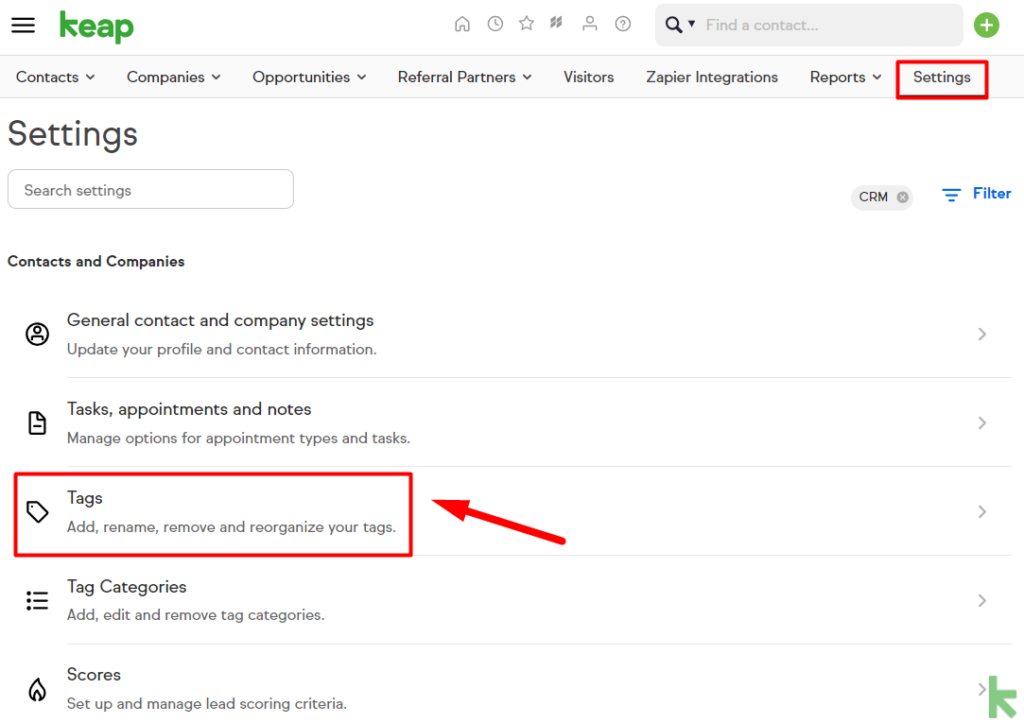Open the hamburger main menu
This screenshot has height=723, width=1024.
(x=23, y=25)
